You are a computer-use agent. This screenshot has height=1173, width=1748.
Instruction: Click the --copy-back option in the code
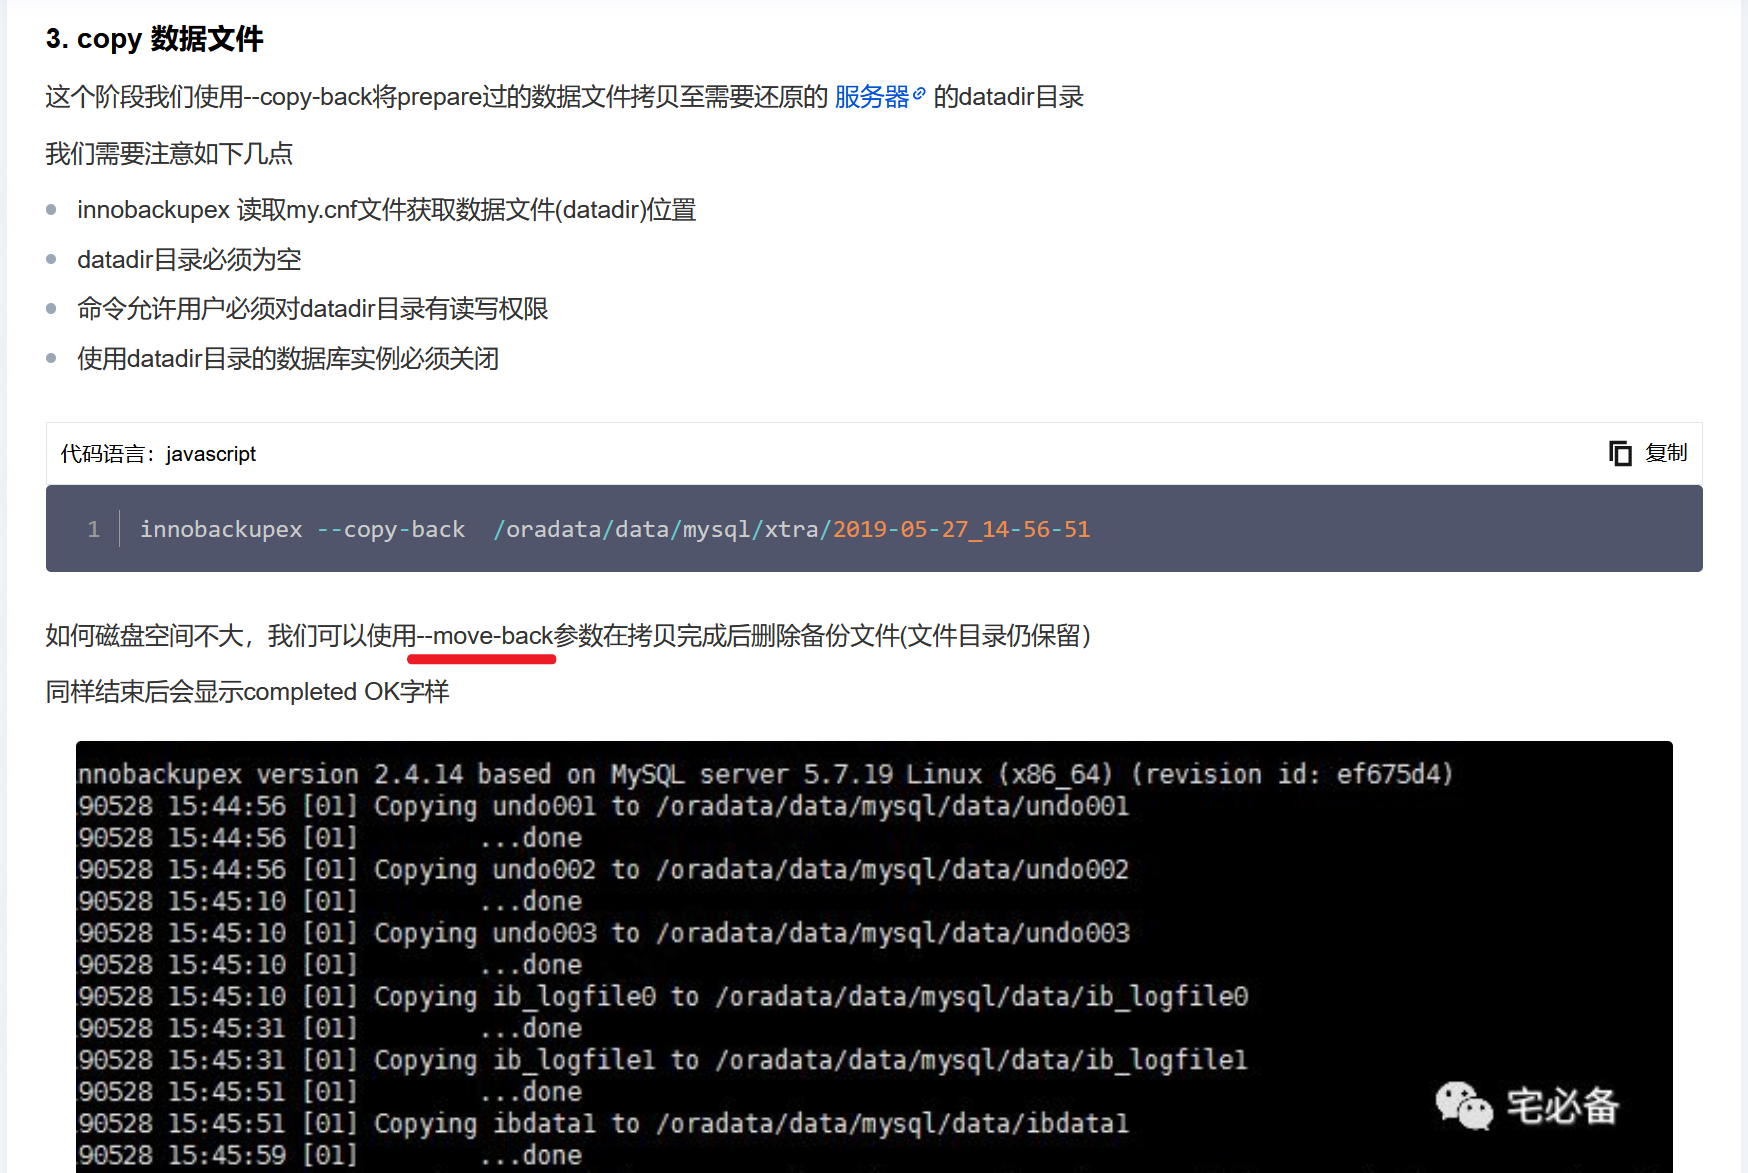coord(391,529)
